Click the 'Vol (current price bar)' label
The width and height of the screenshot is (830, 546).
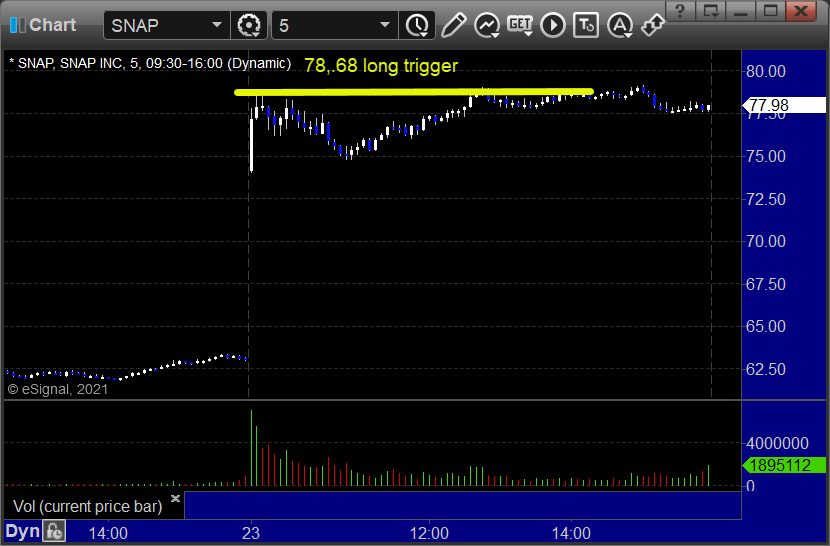click(87, 507)
